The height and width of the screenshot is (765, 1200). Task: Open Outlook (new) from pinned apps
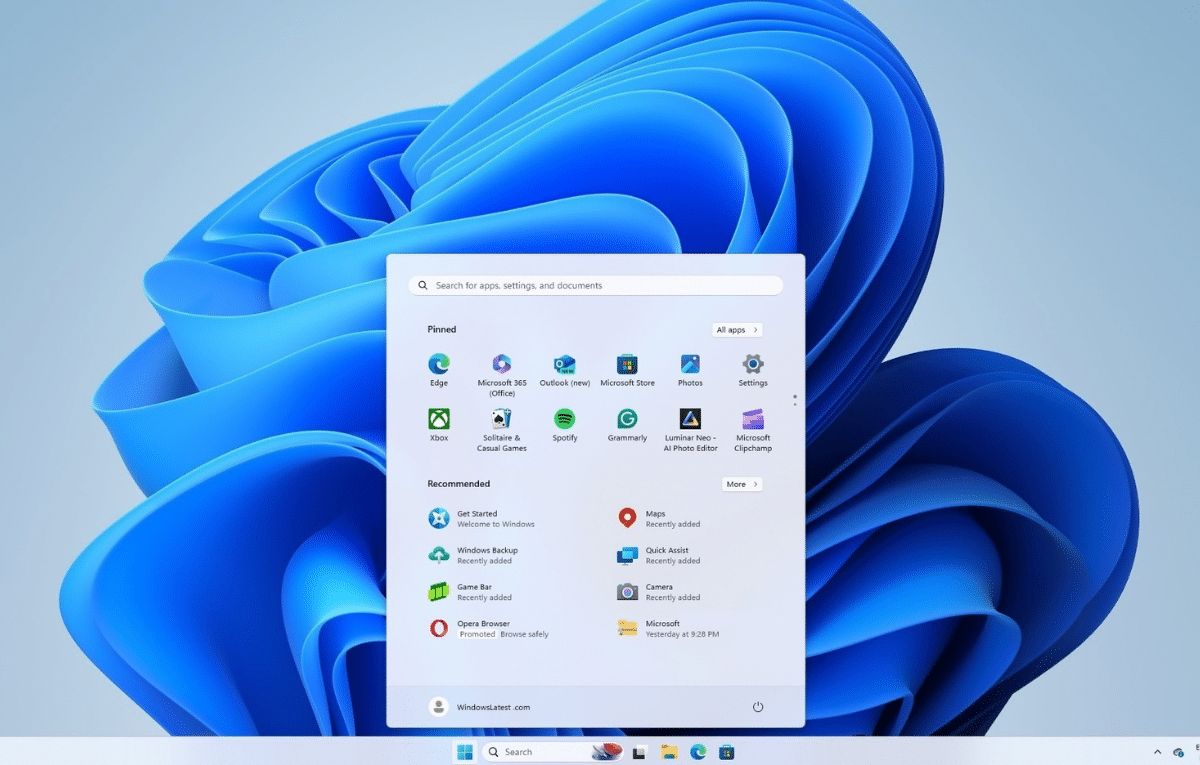pyautogui.click(x=564, y=365)
